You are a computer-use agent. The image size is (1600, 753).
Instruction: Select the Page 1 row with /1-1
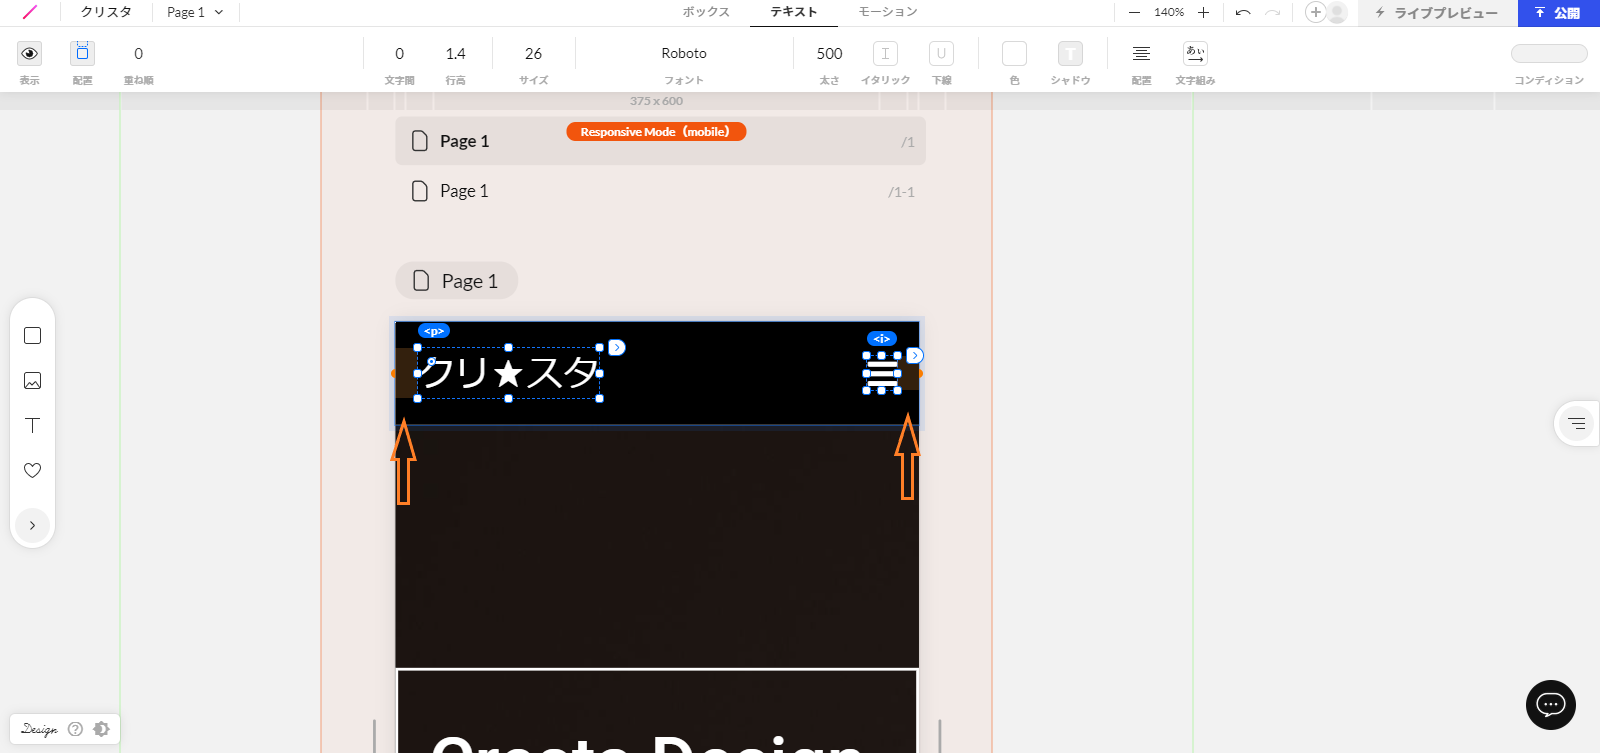[660, 191]
